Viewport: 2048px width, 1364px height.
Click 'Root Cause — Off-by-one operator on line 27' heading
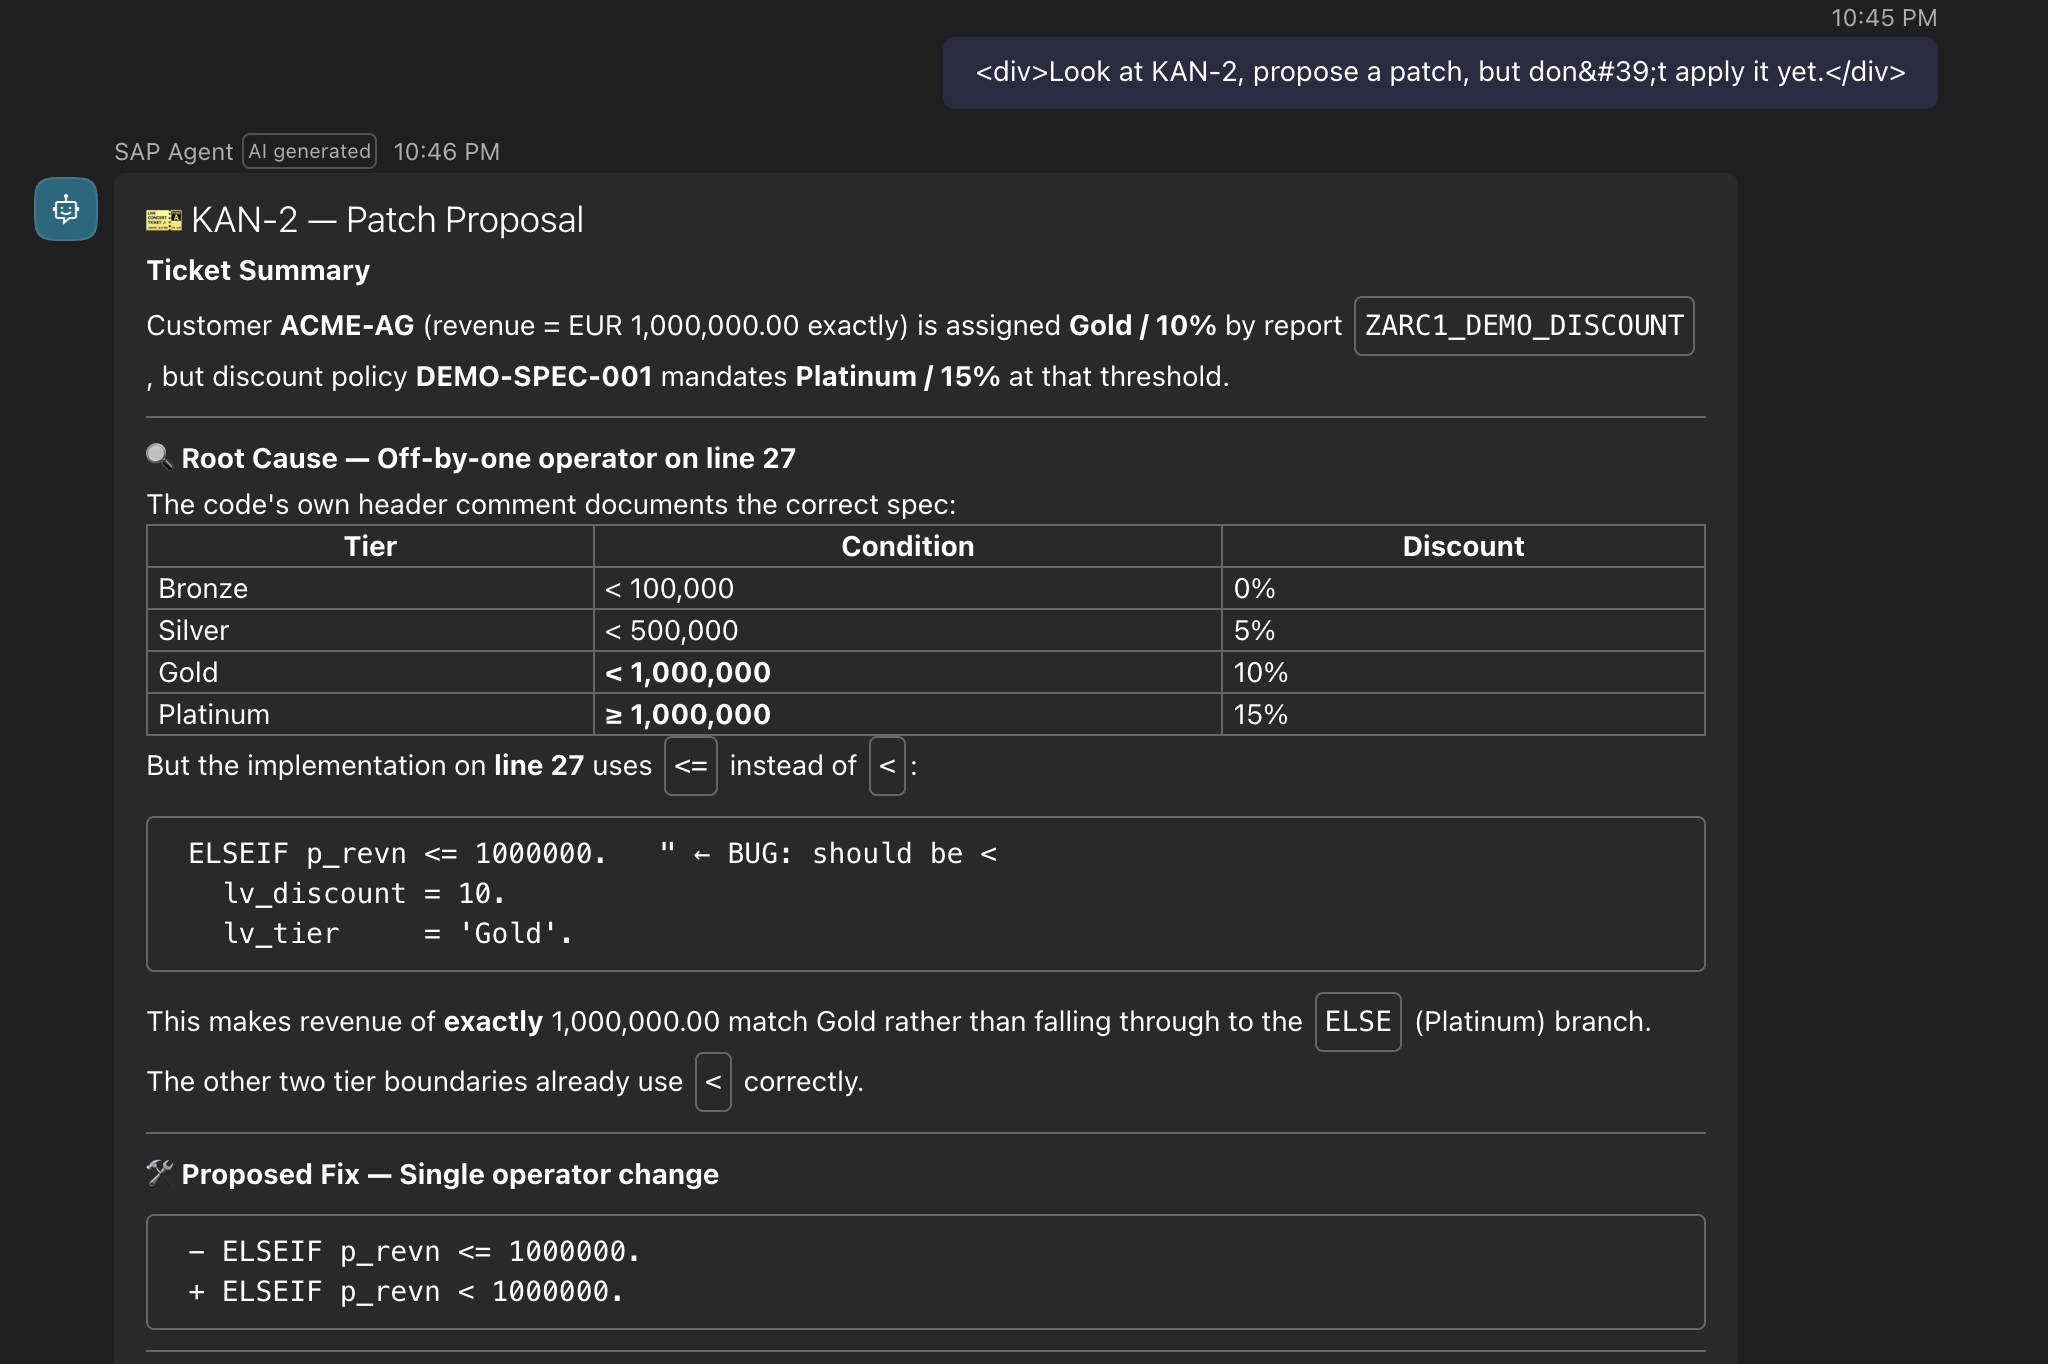coord(488,458)
